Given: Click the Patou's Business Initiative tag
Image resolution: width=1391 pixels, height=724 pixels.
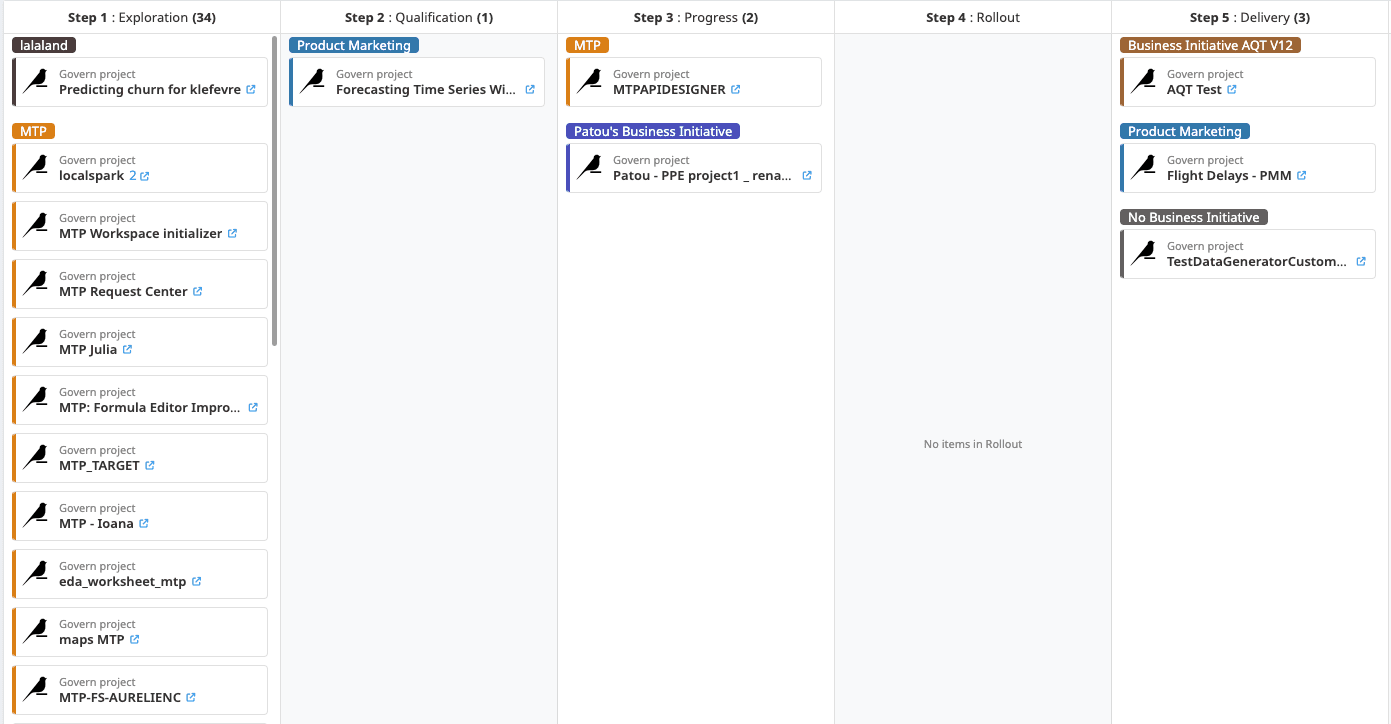Looking at the screenshot, I should 653,131.
